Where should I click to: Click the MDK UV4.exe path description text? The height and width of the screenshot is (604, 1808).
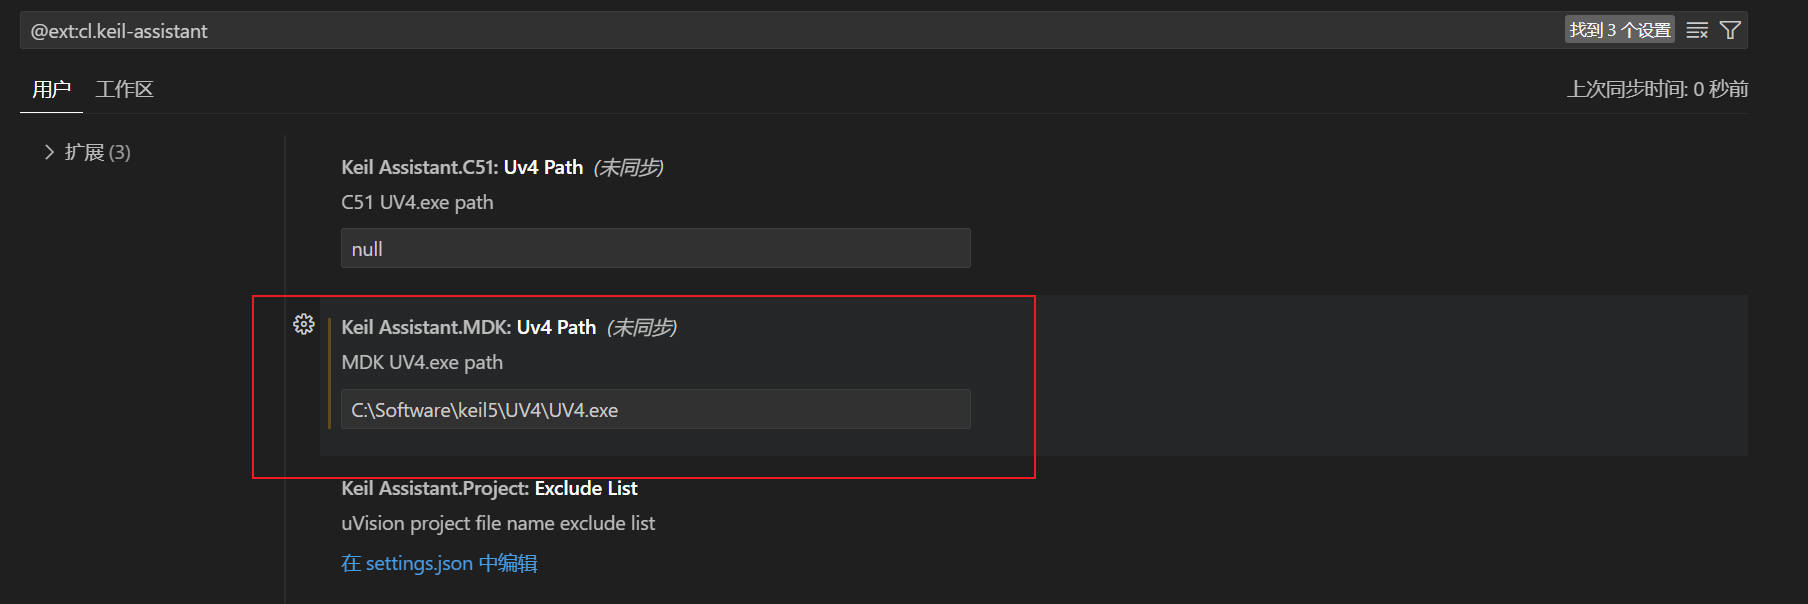pyautogui.click(x=422, y=362)
